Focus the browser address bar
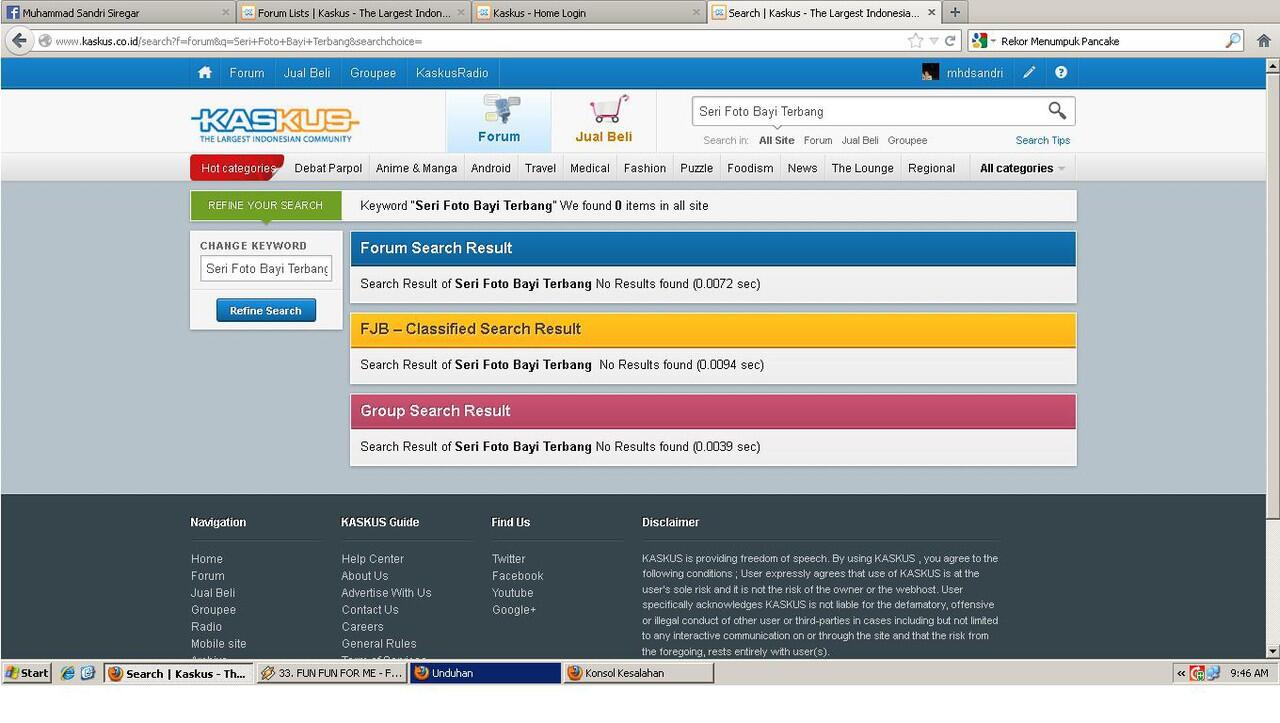Viewport: 1280px width, 723px height. tap(480, 41)
